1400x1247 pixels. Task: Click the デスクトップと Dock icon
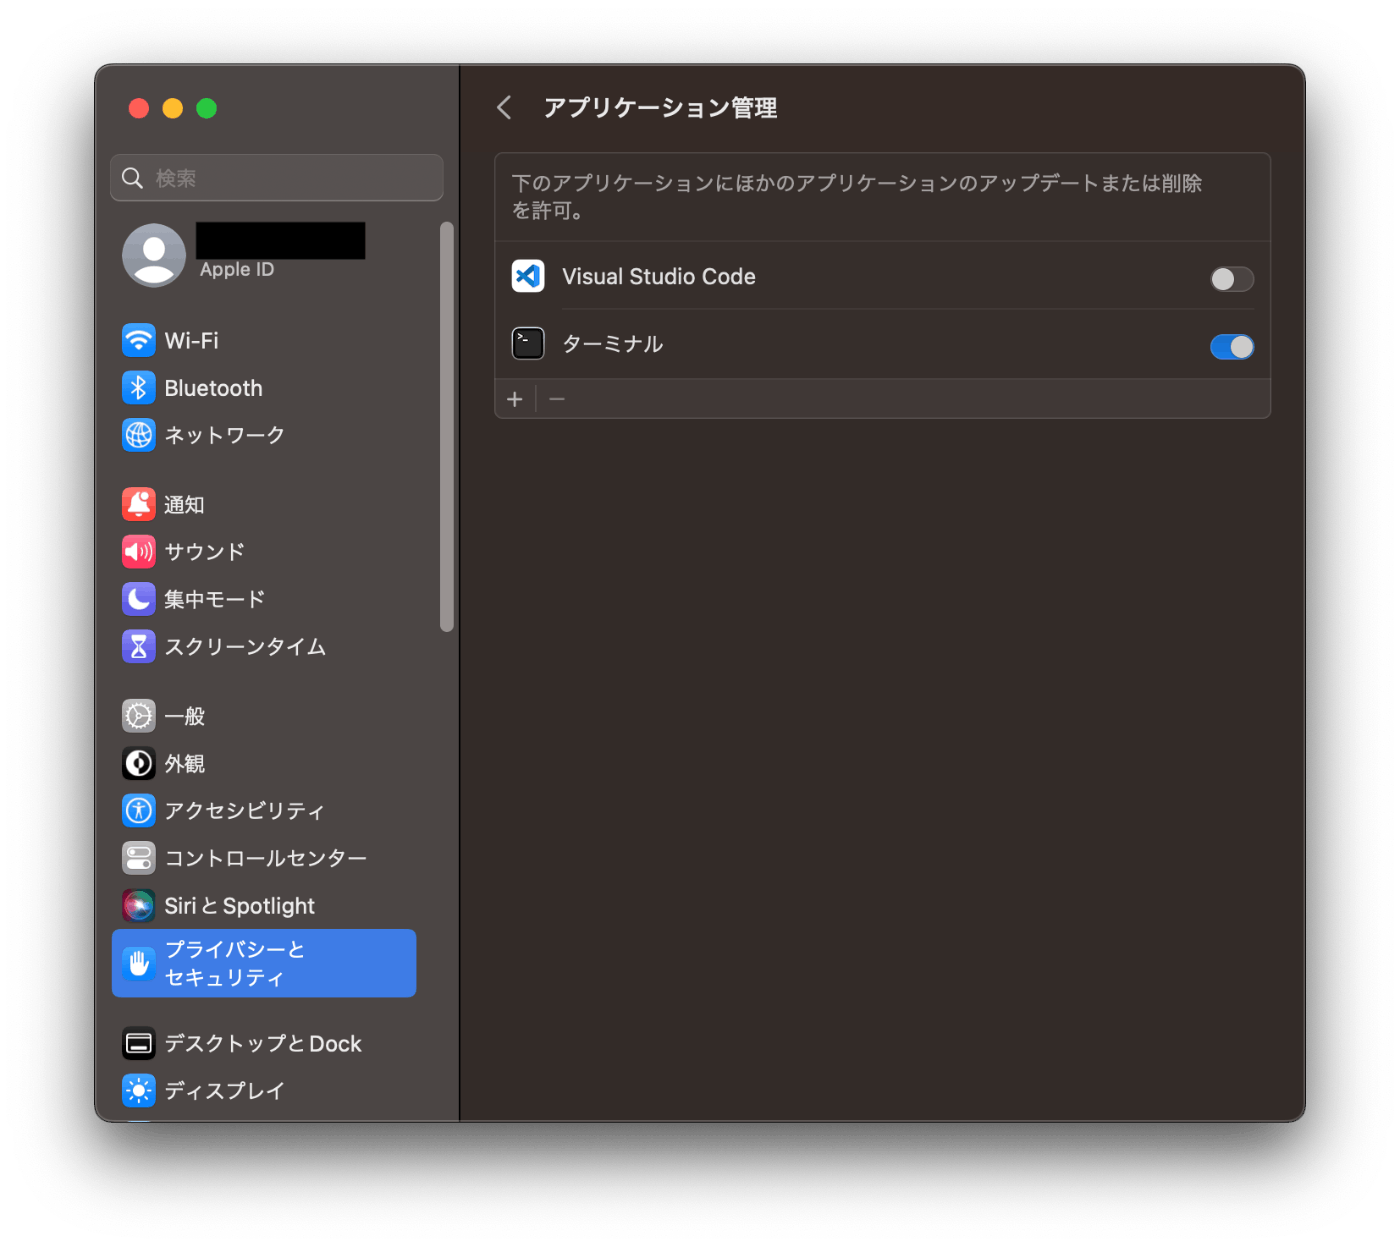pyautogui.click(x=139, y=1043)
